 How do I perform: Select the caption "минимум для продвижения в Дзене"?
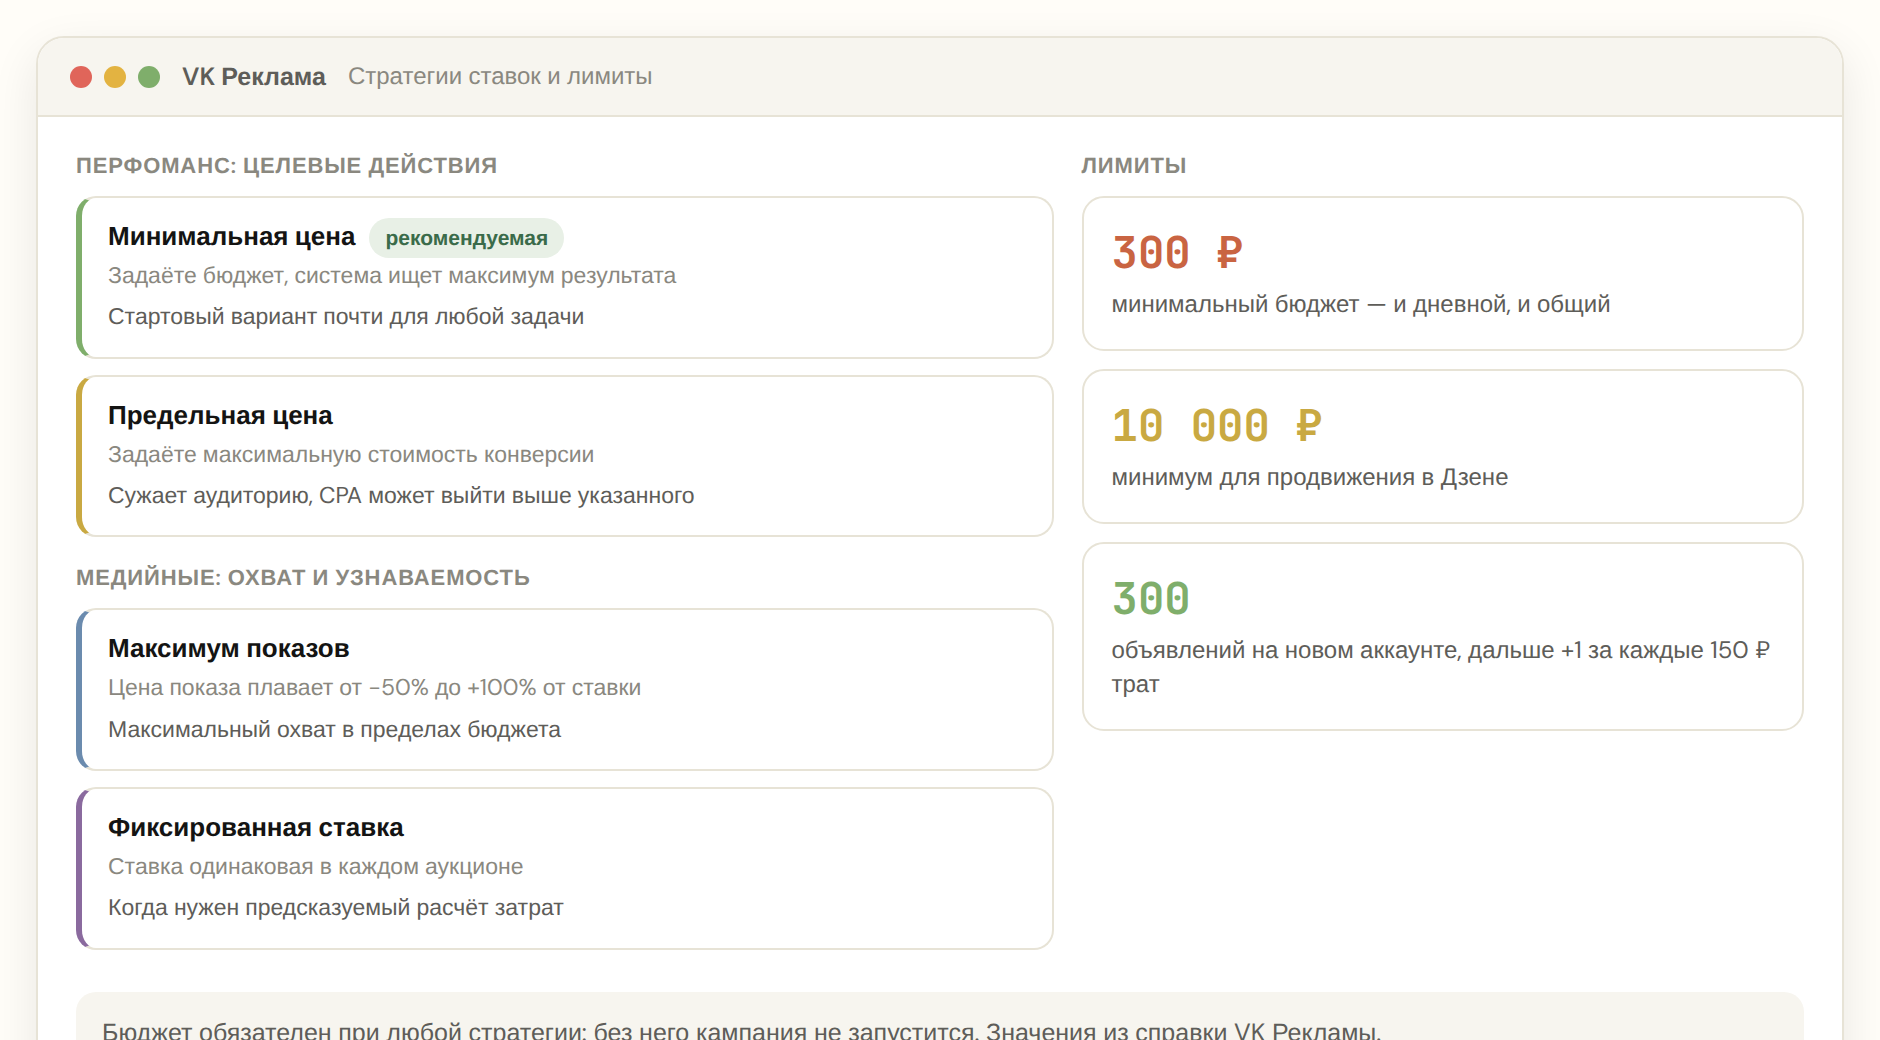1310,477
